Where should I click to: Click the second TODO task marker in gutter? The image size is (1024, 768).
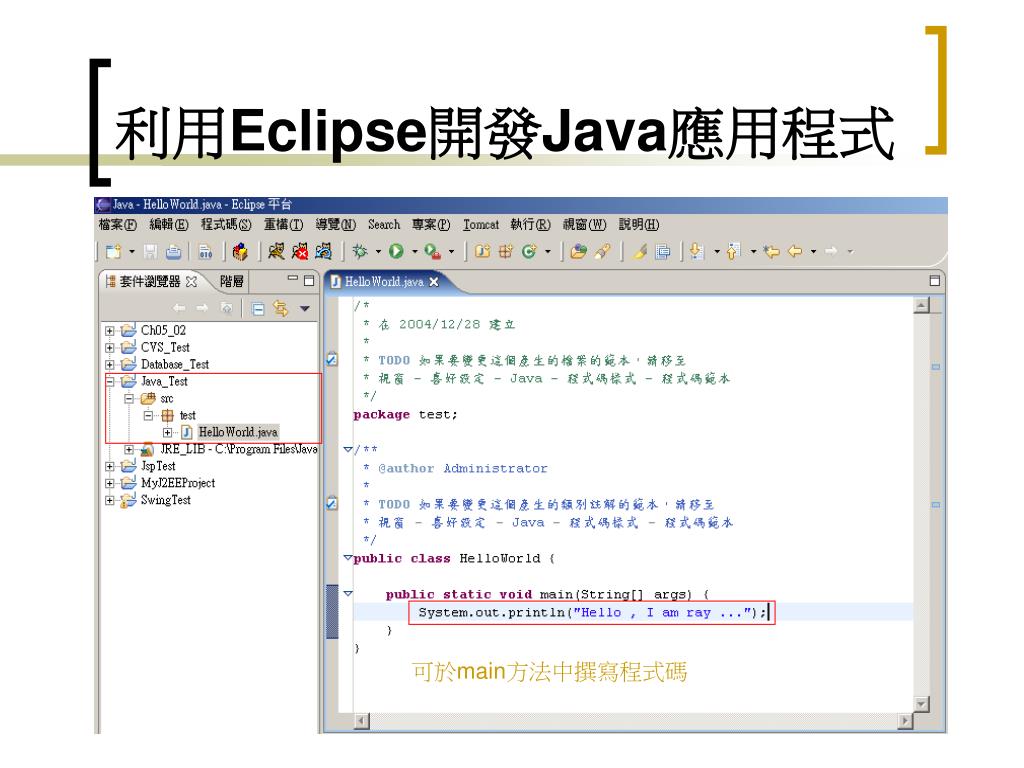point(332,504)
